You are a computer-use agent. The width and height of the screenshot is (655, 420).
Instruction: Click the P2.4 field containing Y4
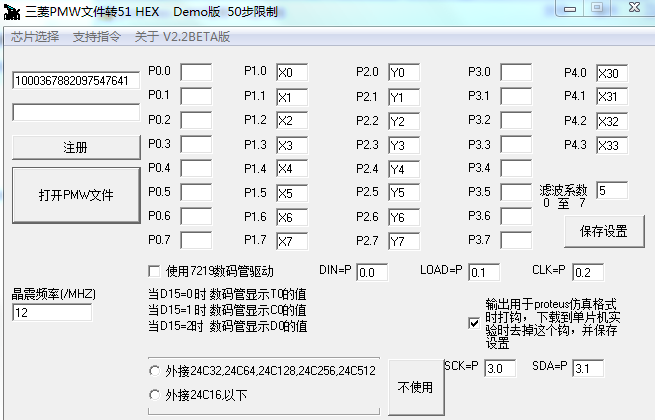pos(404,169)
